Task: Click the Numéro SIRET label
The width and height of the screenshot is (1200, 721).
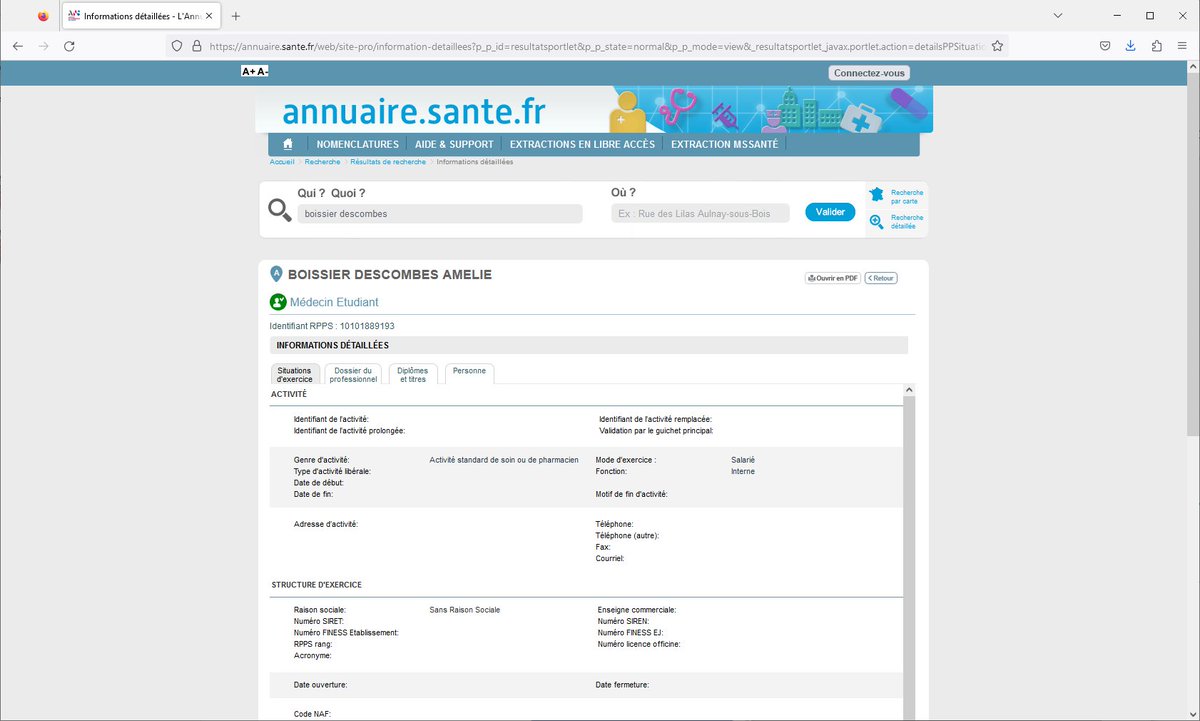Action: pos(319,621)
